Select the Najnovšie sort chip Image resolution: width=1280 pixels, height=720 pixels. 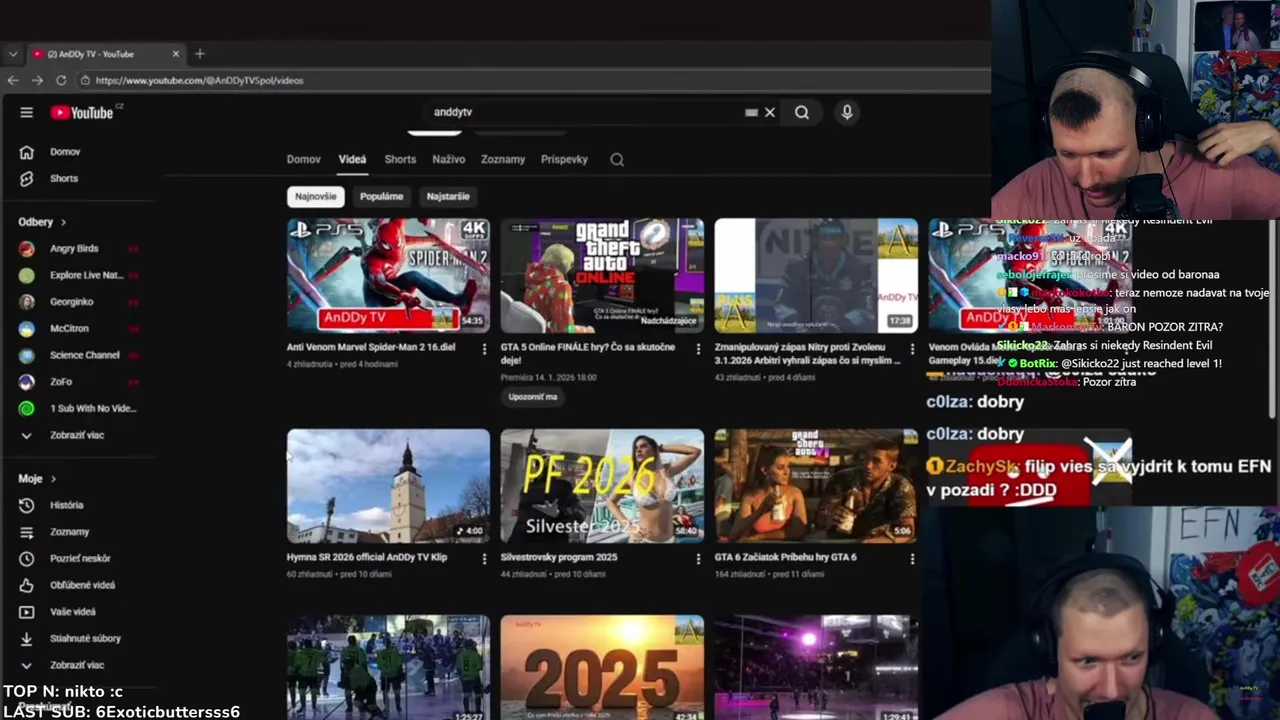[315, 196]
